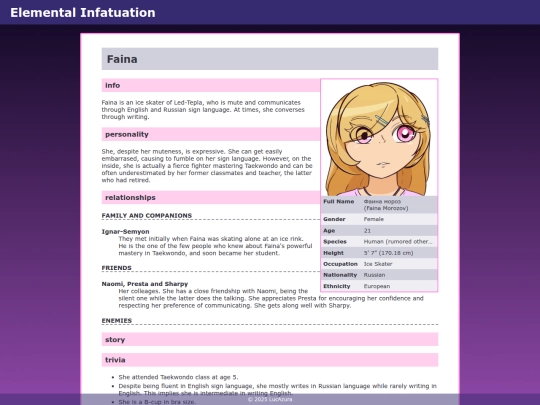Image resolution: width=540 pixels, height=405 pixels.
Task: Click the Elemental Infatuation site title
Action: point(83,13)
